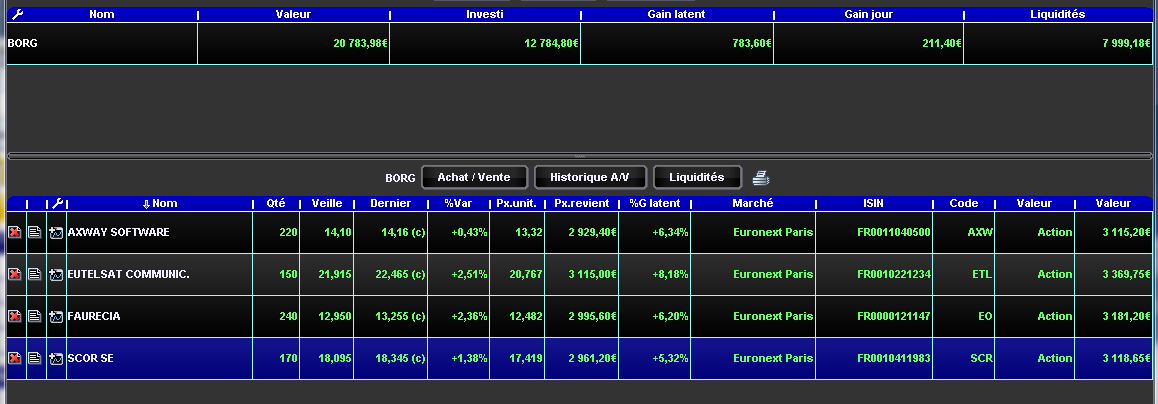Click the Gain jour summary column header

pyautogui.click(x=868, y=14)
